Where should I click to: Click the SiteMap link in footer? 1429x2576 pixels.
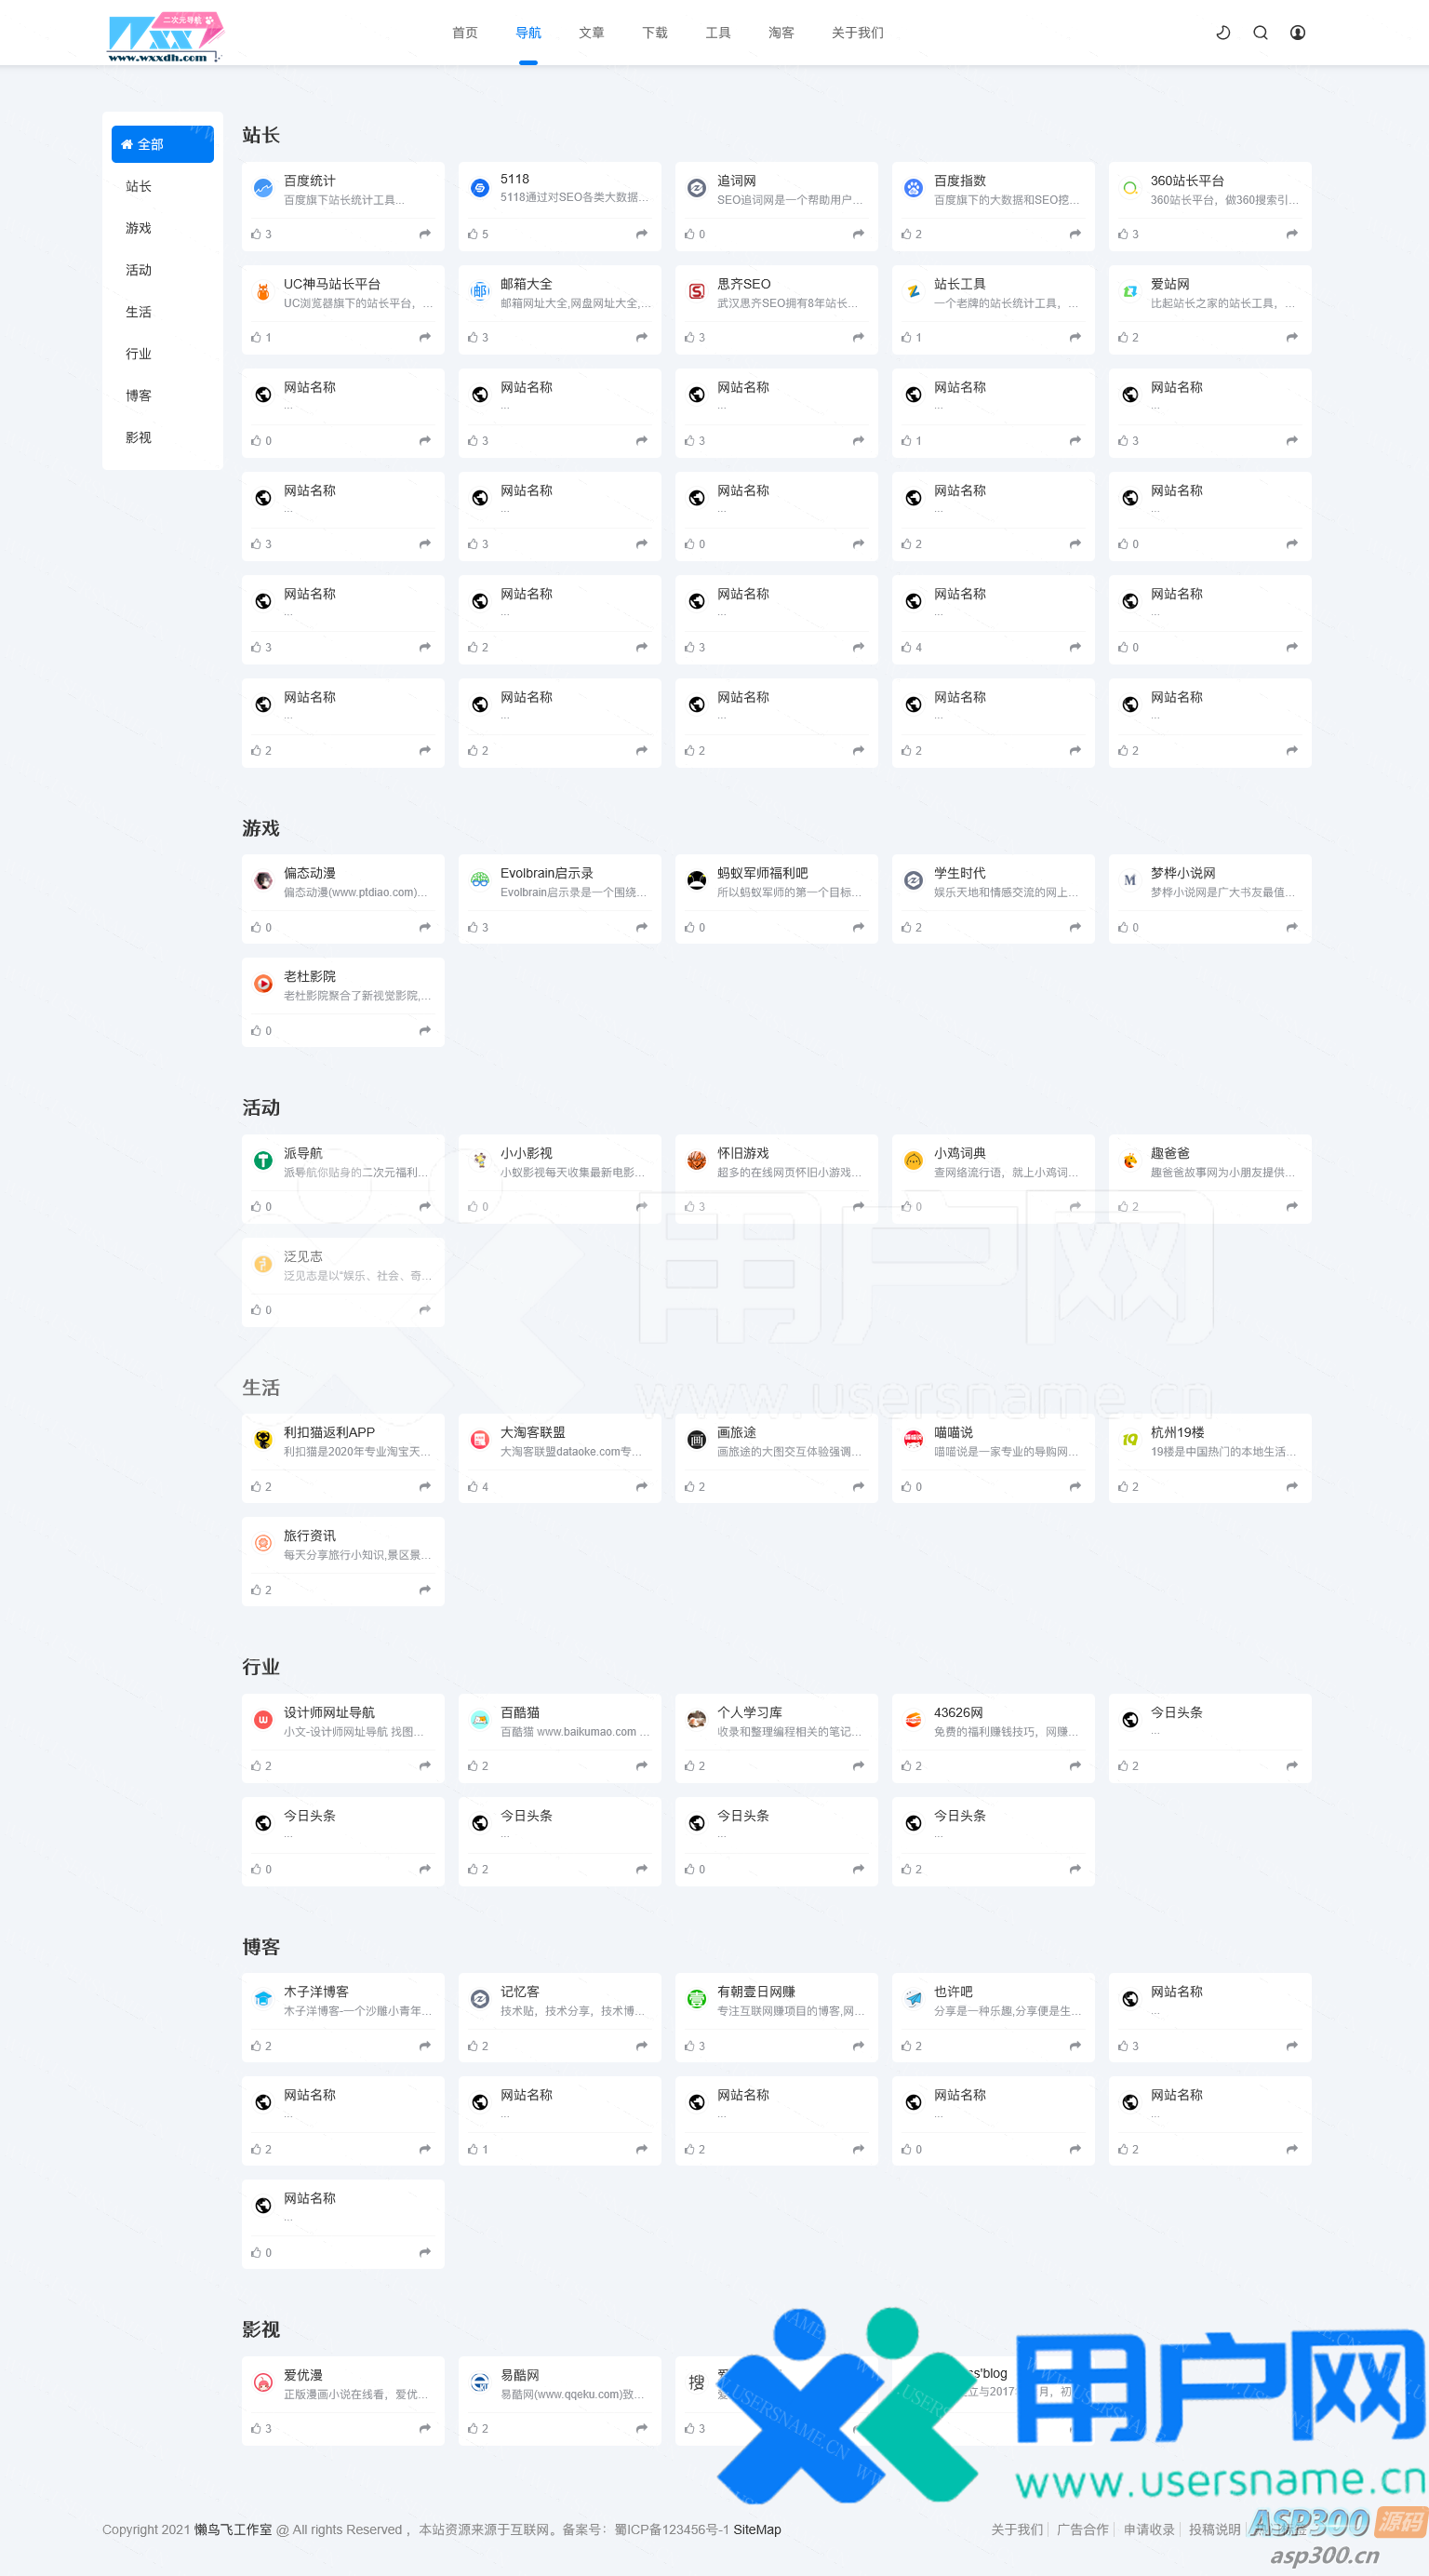click(x=757, y=2529)
